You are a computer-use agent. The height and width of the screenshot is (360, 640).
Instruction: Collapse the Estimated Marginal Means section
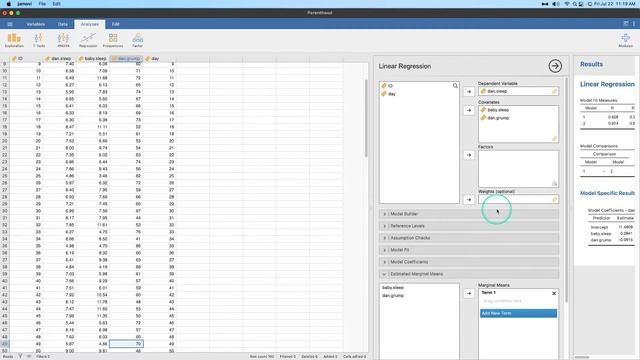point(469,274)
